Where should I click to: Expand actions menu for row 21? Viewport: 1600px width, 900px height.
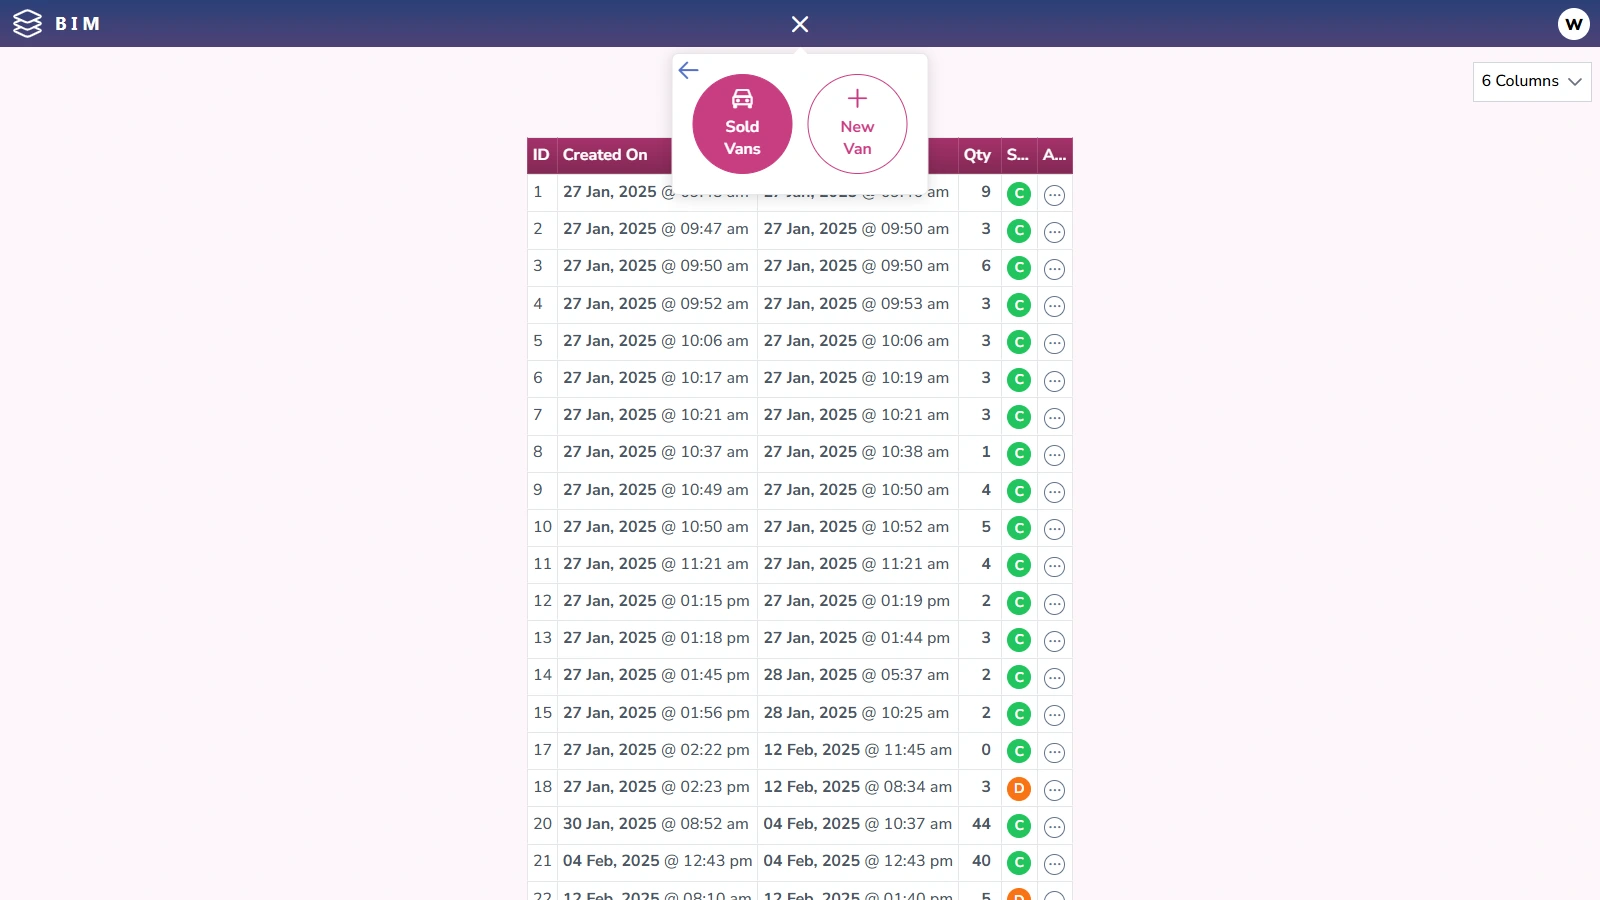coord(1054,864)
